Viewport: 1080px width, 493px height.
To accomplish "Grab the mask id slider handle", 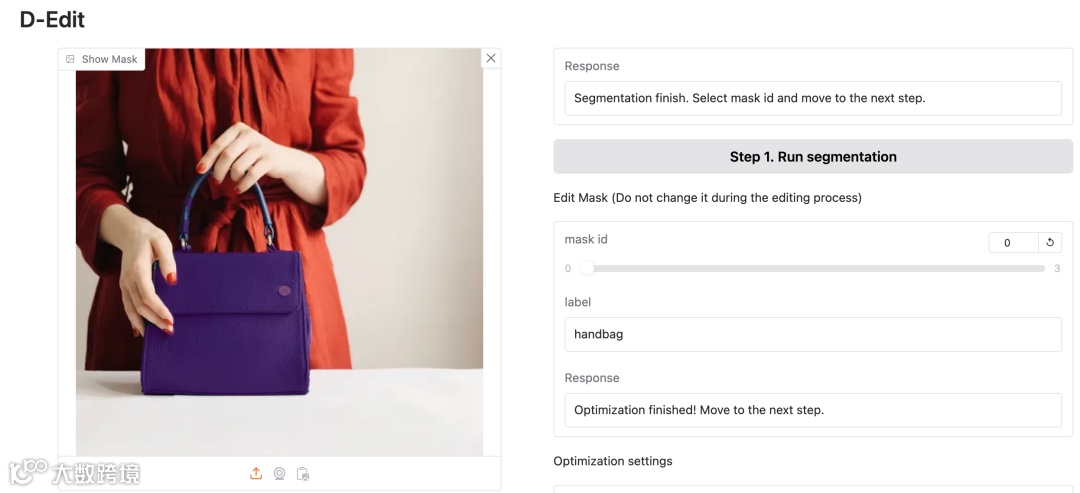I will (x=587, y=268).
